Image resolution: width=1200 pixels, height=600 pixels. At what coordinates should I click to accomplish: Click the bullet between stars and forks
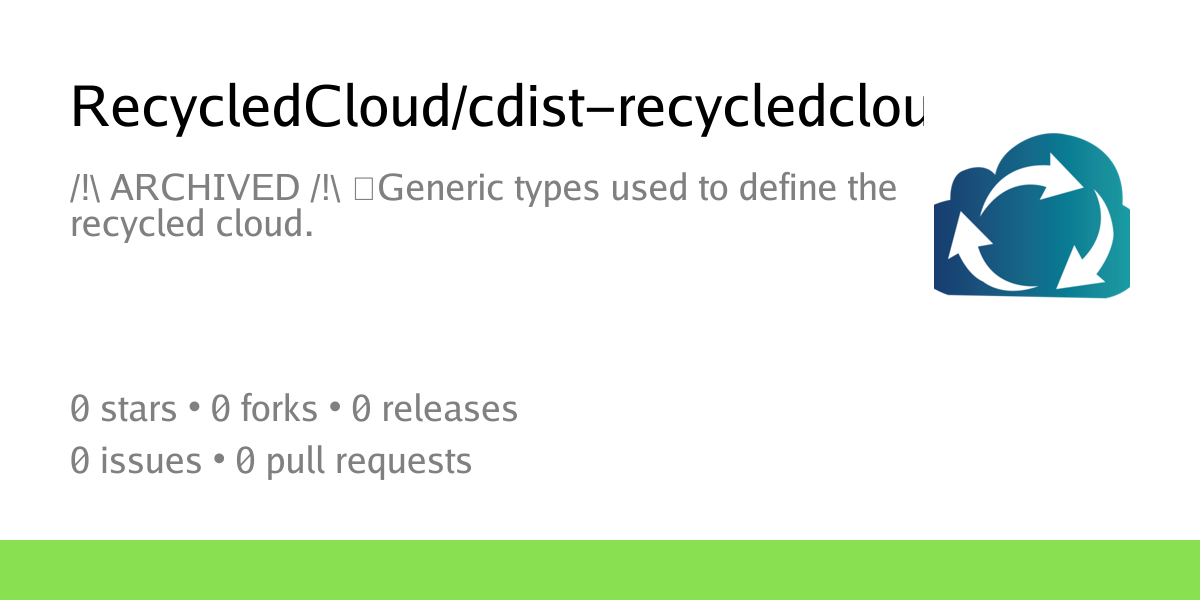[194, 409]
